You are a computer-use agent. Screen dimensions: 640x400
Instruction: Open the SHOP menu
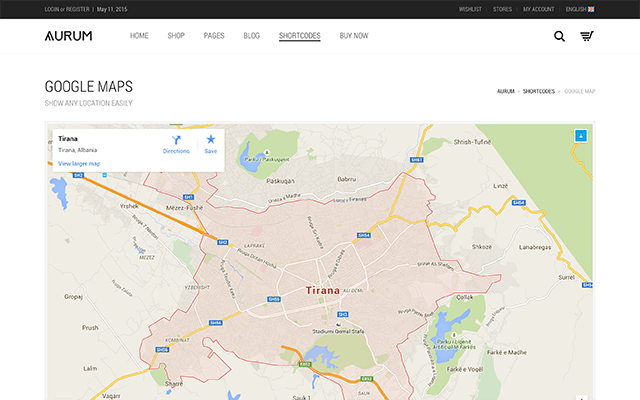point(176,36)
